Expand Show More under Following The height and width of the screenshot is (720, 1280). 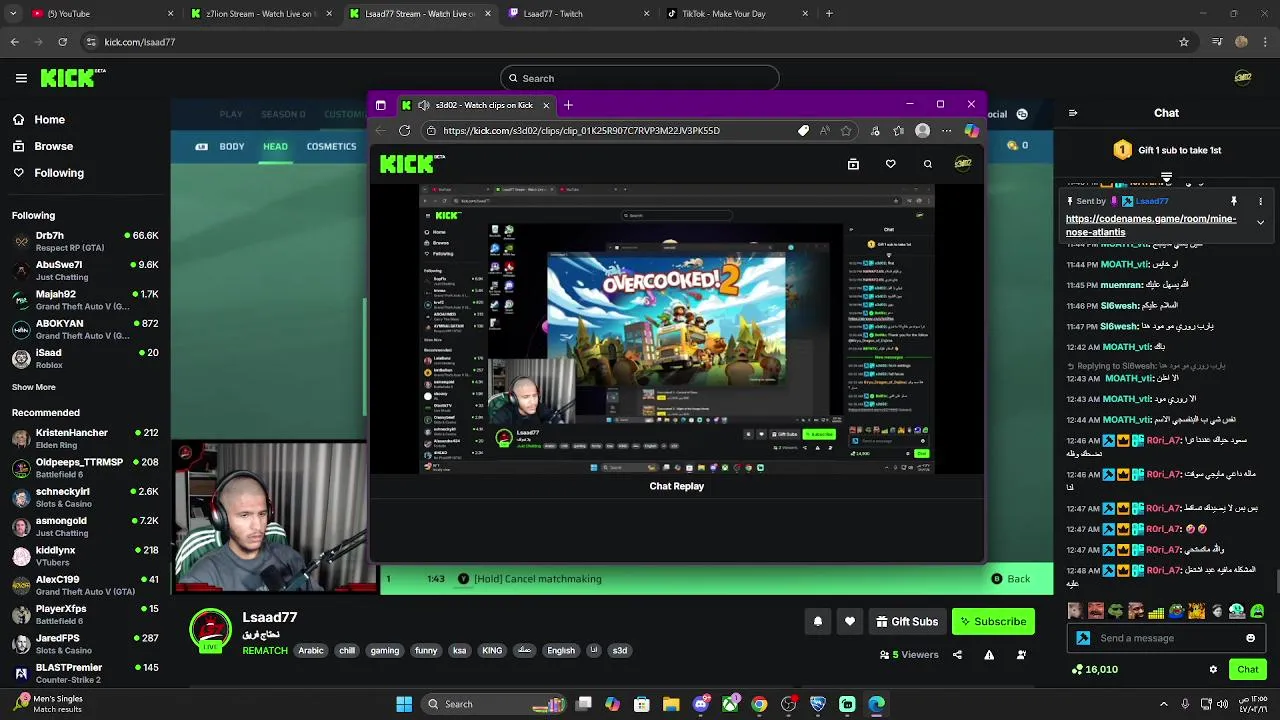34,387
